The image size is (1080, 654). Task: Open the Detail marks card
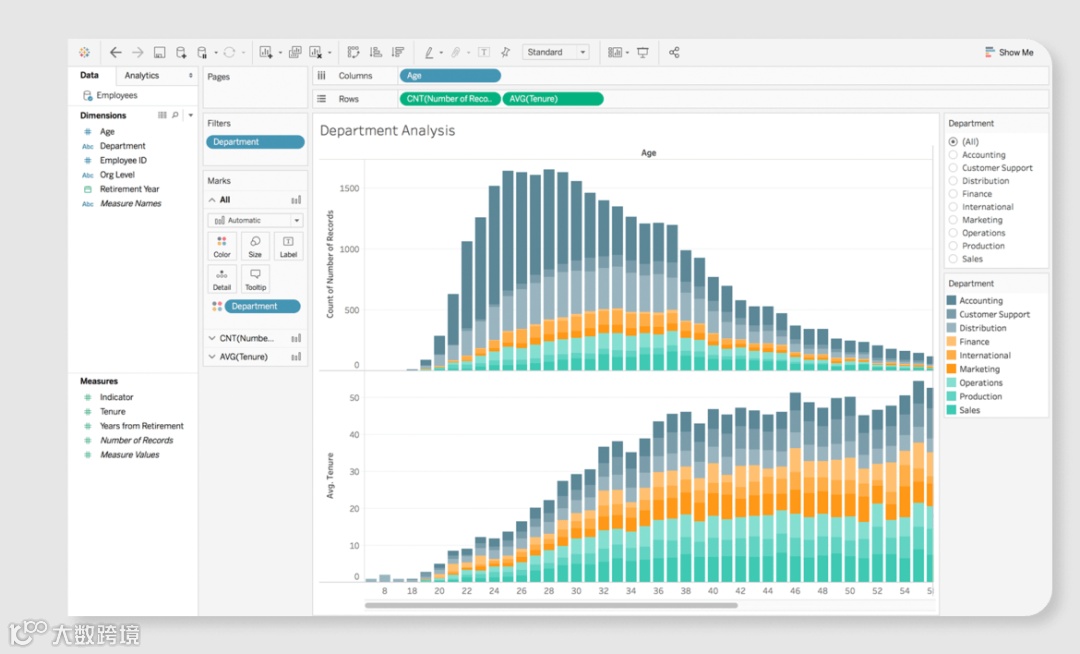tap(222, 279)
